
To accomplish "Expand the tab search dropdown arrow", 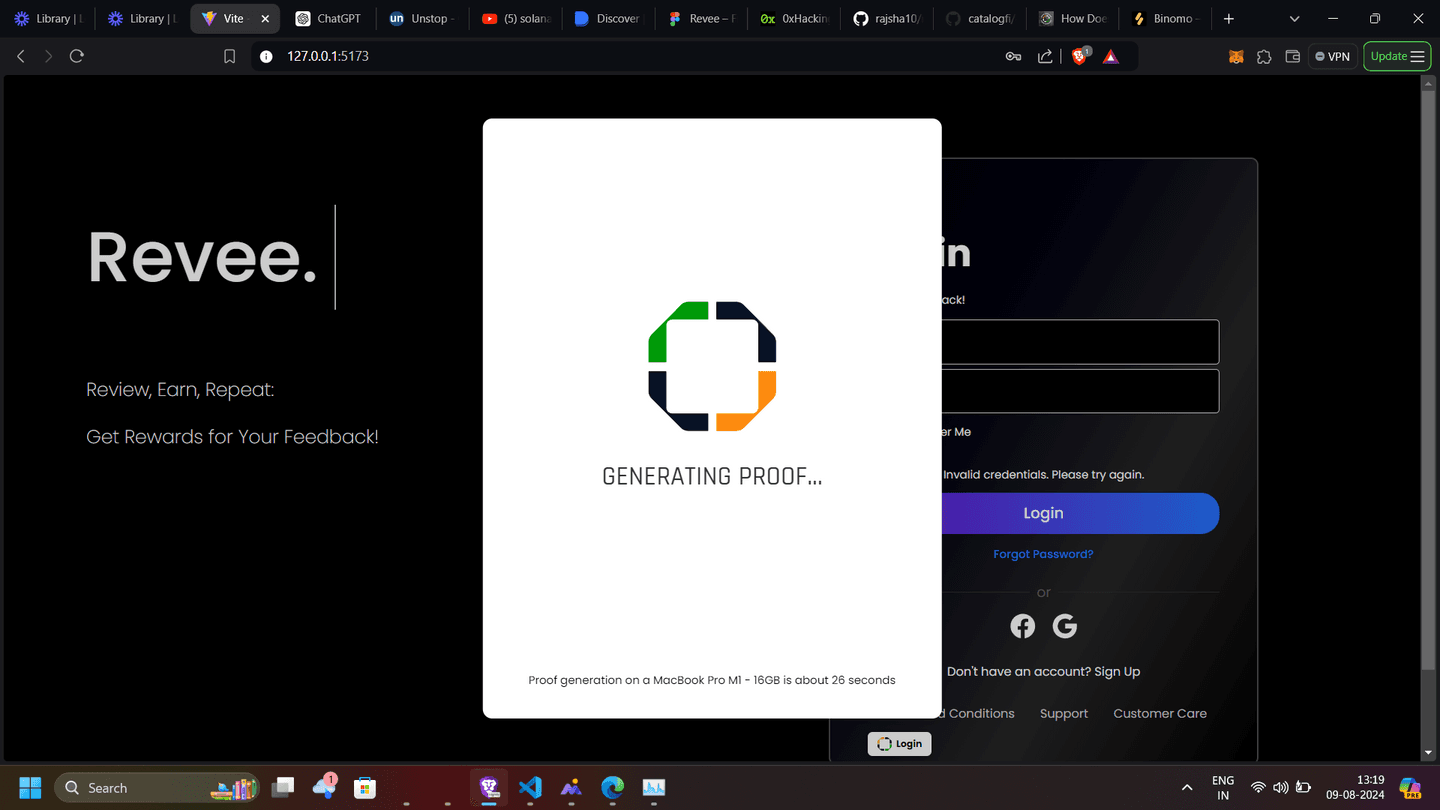I will point(1294,19).
